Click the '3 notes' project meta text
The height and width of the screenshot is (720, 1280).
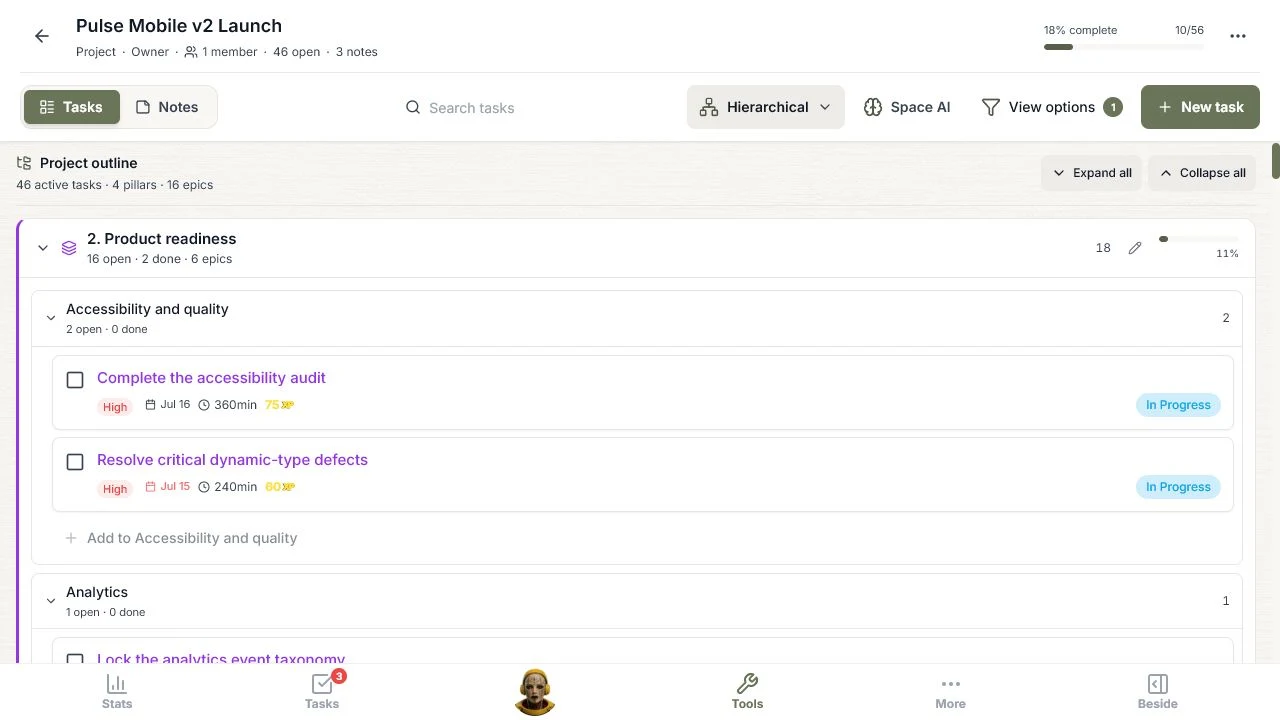coord(357,52)
